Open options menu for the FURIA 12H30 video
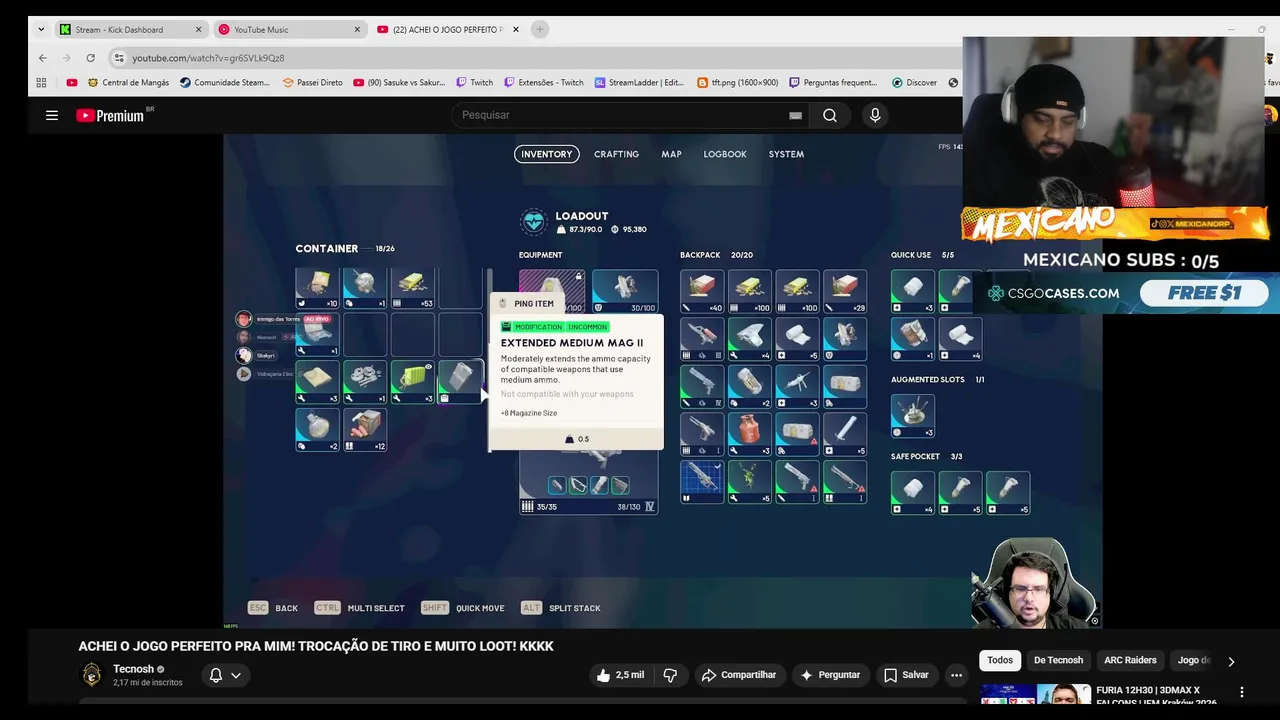The height and width of the screenshot is (720, 1280). point(1242,692)
